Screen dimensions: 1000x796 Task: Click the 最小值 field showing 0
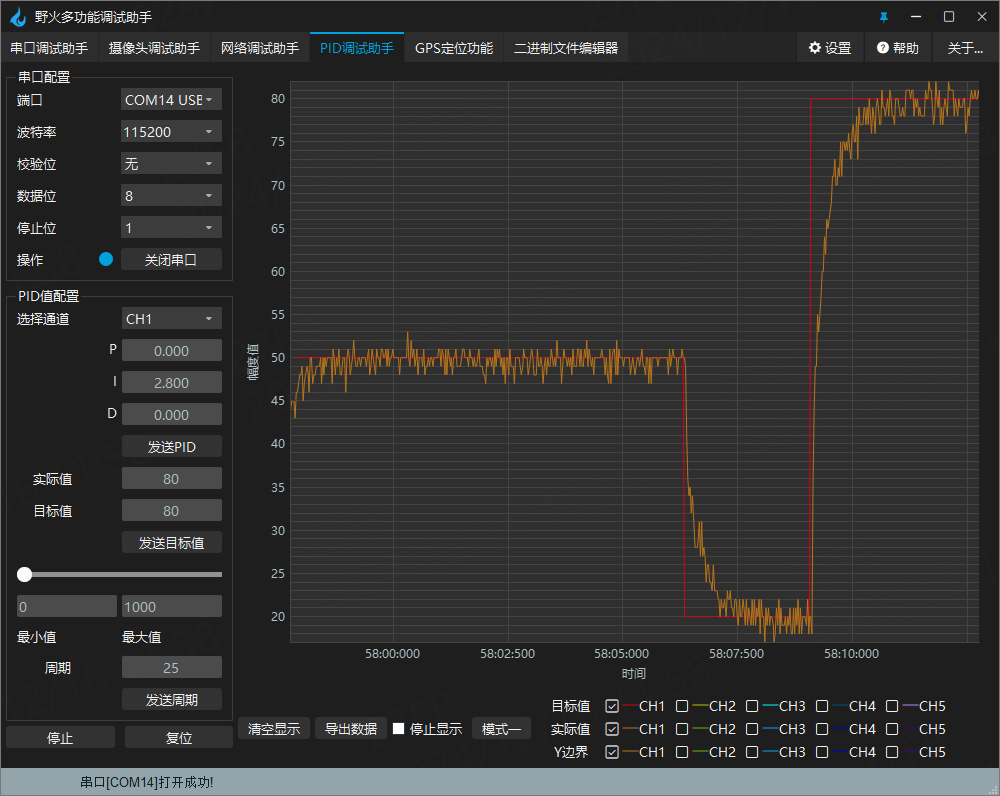click(66, 606)
